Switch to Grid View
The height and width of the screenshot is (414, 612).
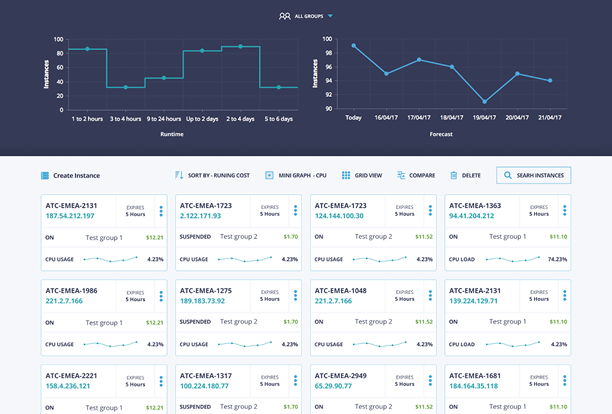[x=361, y=175]
